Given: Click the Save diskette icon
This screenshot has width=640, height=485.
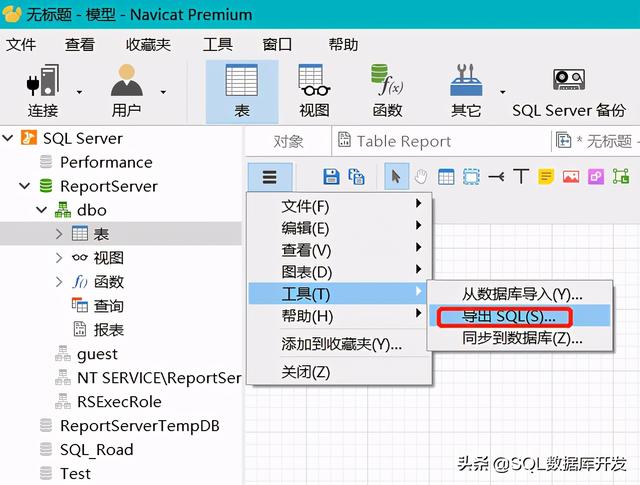Looking at the screenshot, I should click(x=331, y=177).
